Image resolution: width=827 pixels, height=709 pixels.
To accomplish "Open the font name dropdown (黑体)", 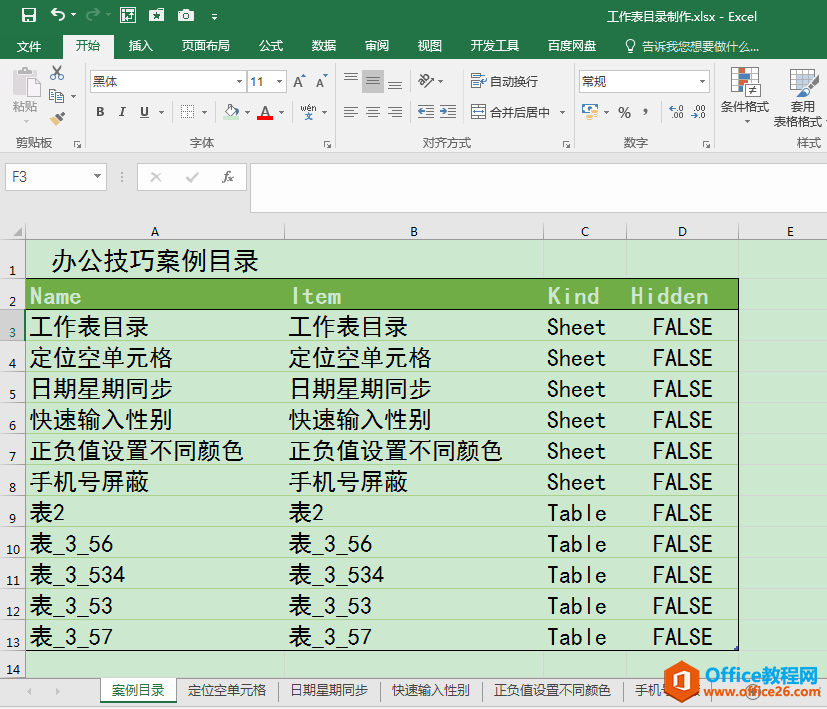I will click(239, 82).
